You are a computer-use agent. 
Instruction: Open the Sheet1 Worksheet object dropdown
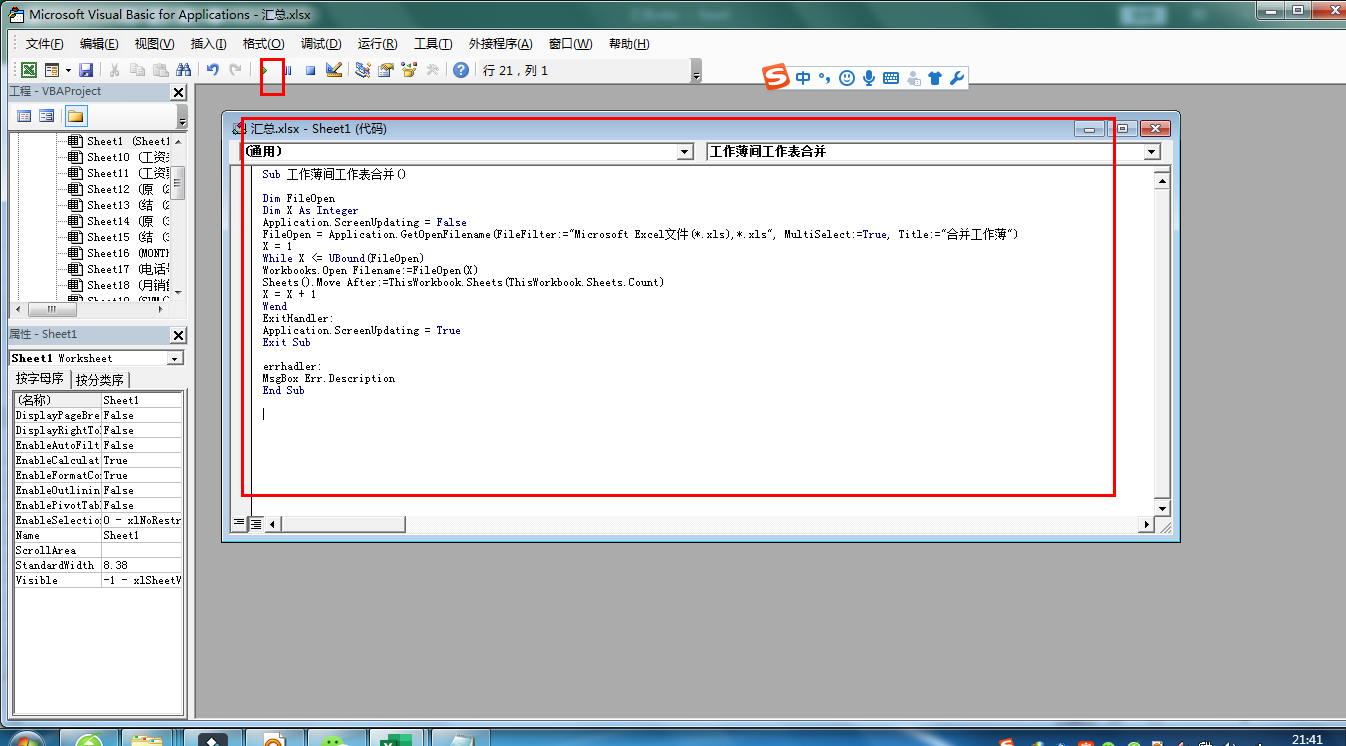click(175, 358)
